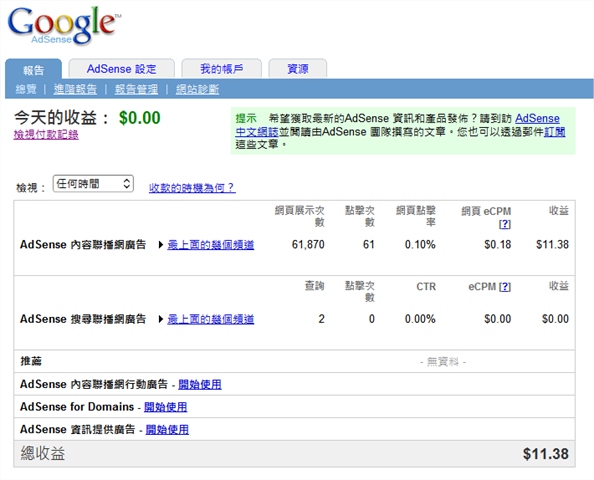The width and height of the screenshot is (594, 480).
Task: Open 報告管理 in the sub-navigation
Action: click(x=136, y=89)
